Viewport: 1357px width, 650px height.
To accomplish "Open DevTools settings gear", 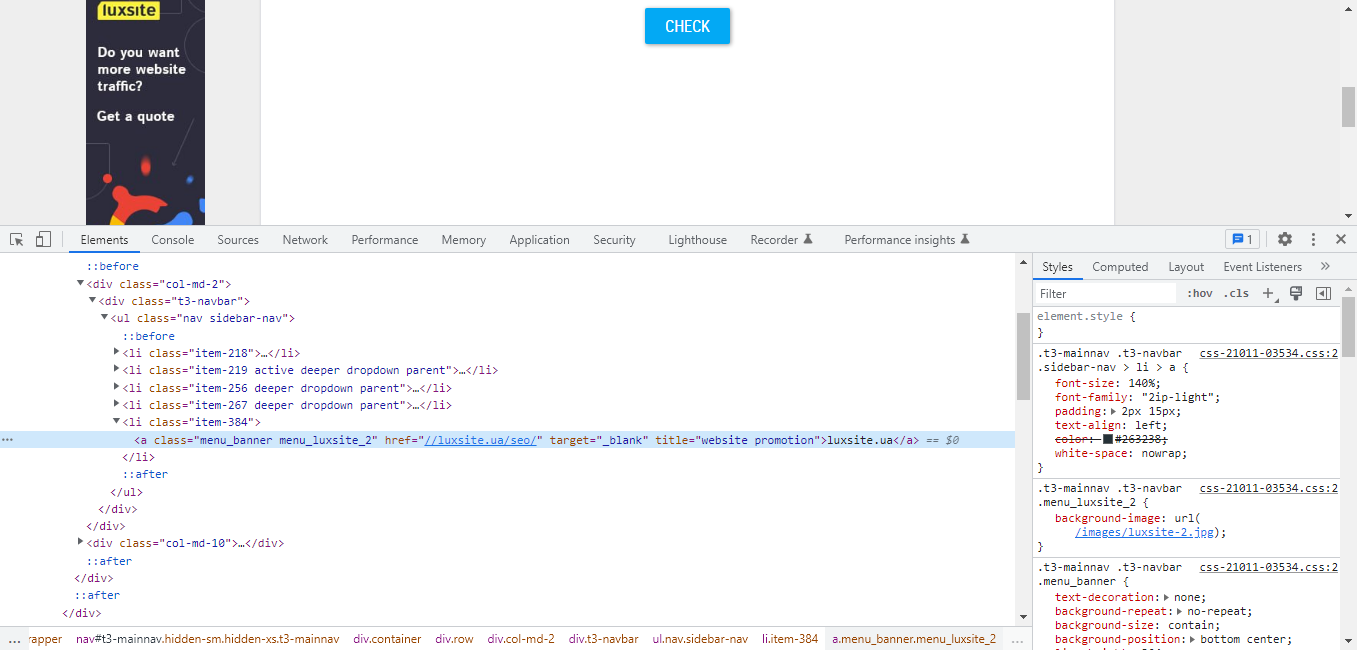I will (x=1284, y=239).
